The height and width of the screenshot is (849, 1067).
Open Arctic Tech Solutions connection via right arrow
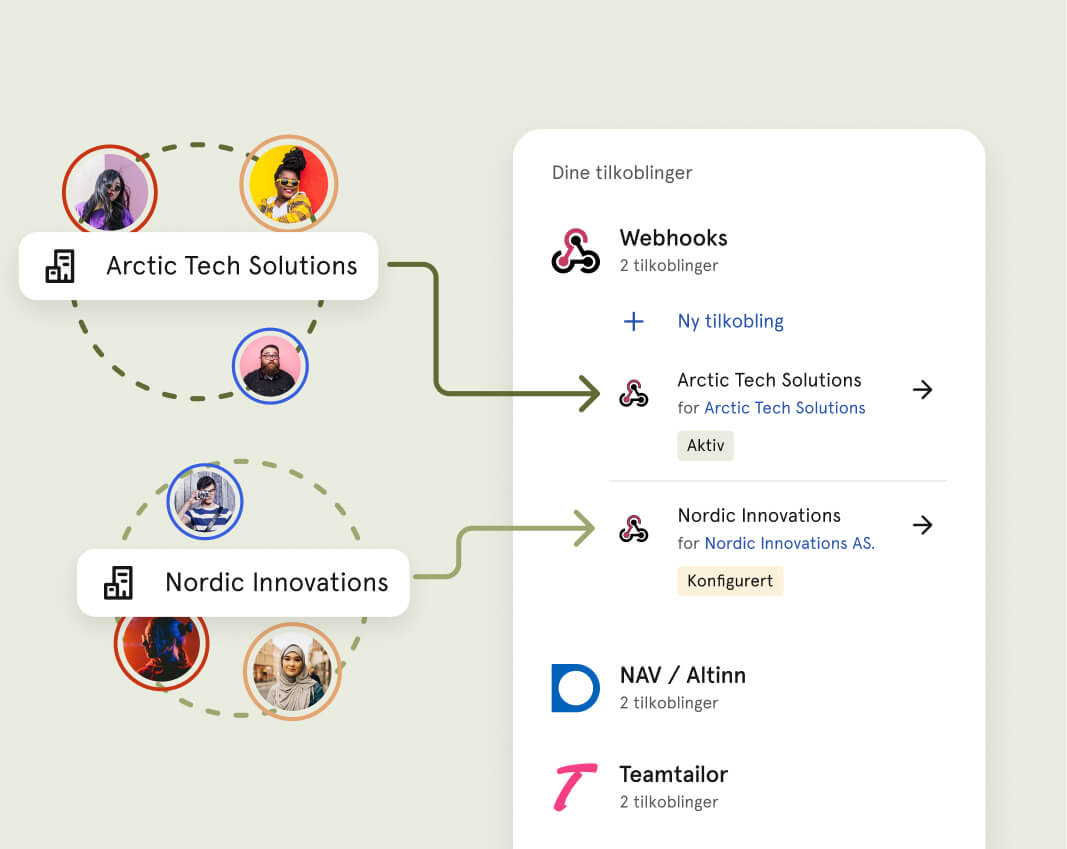tap(922, 390)
